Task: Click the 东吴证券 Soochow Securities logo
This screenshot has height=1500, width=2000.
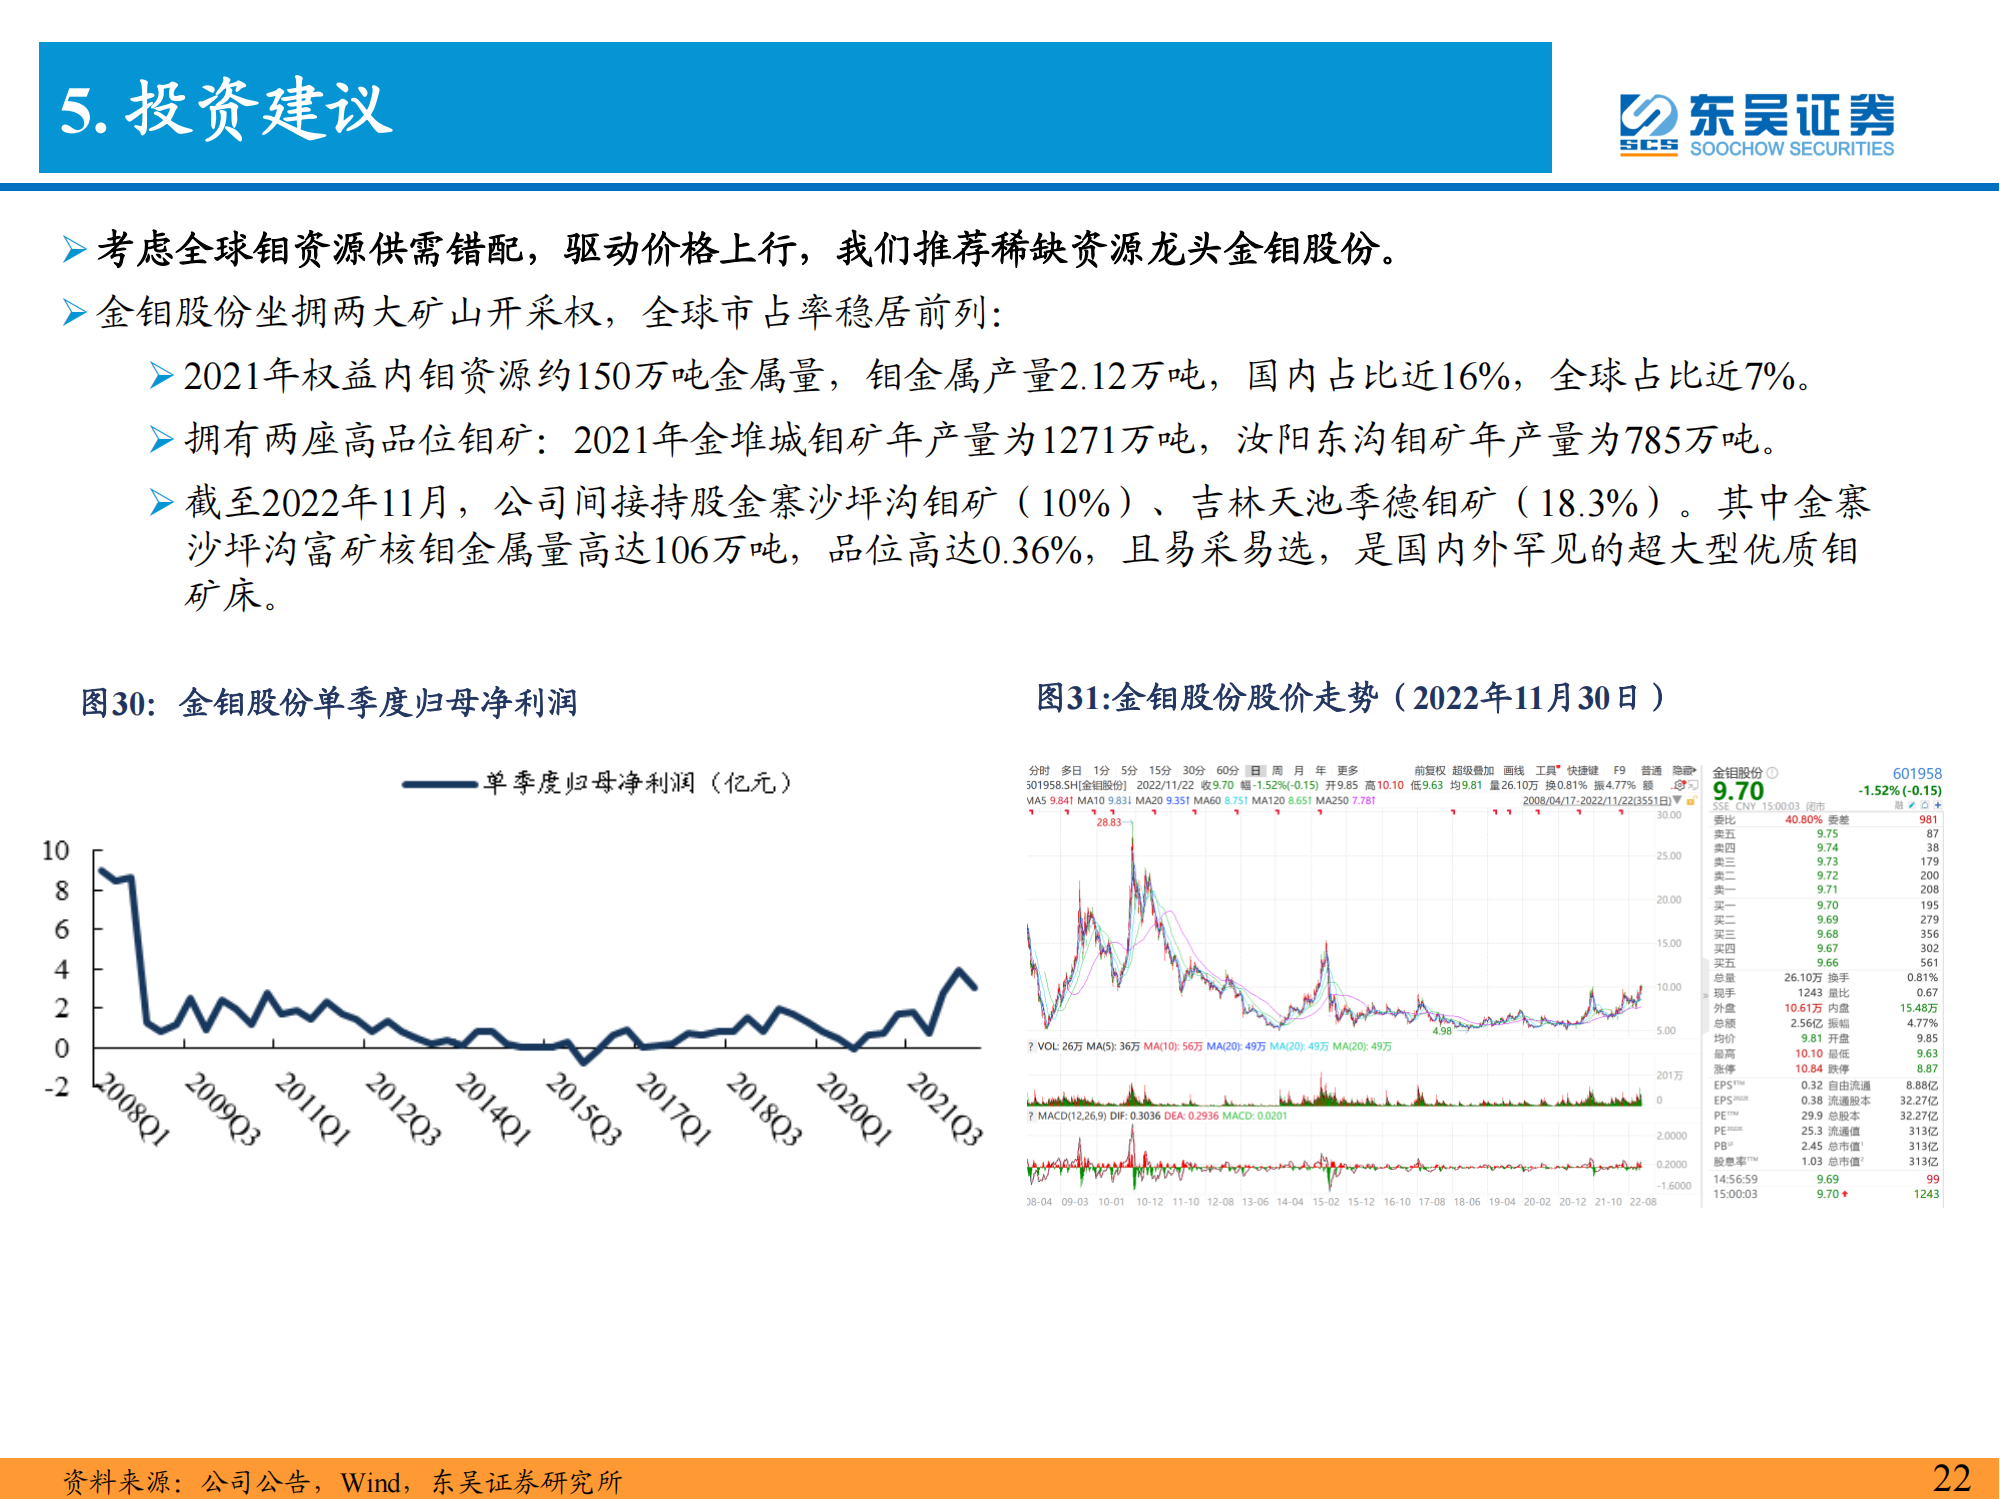Action: [x=1757, y=125]
